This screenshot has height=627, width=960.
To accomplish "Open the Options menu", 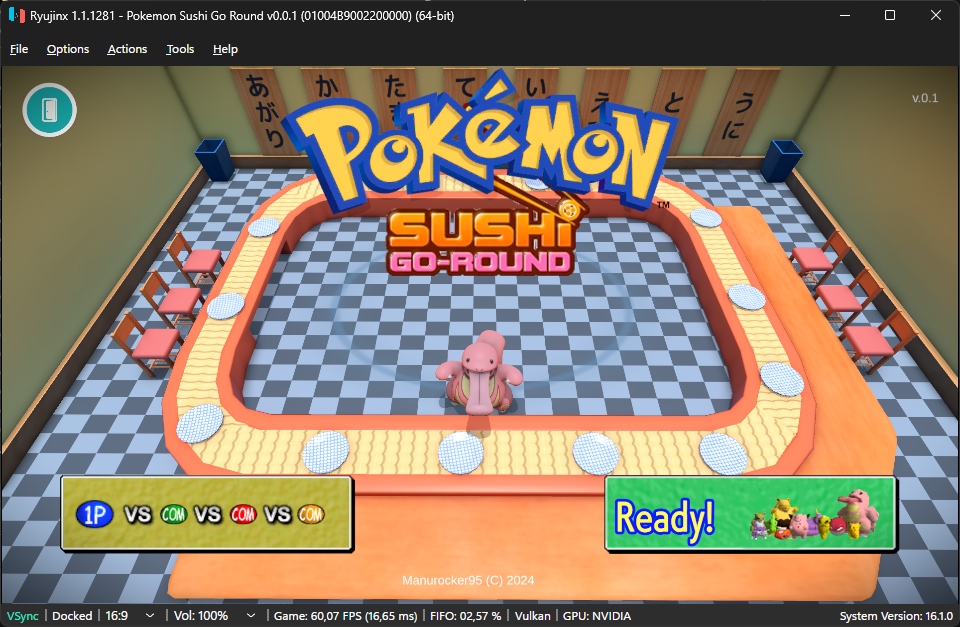I will point(68,49).
